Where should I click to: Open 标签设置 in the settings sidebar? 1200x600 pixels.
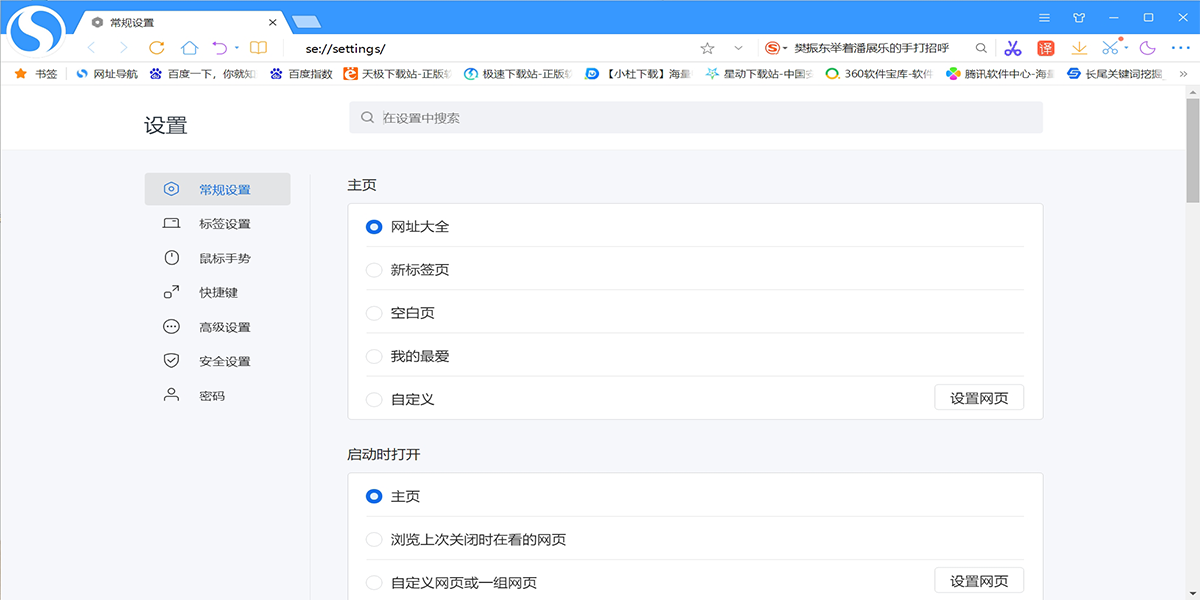(x=224, y=224)
